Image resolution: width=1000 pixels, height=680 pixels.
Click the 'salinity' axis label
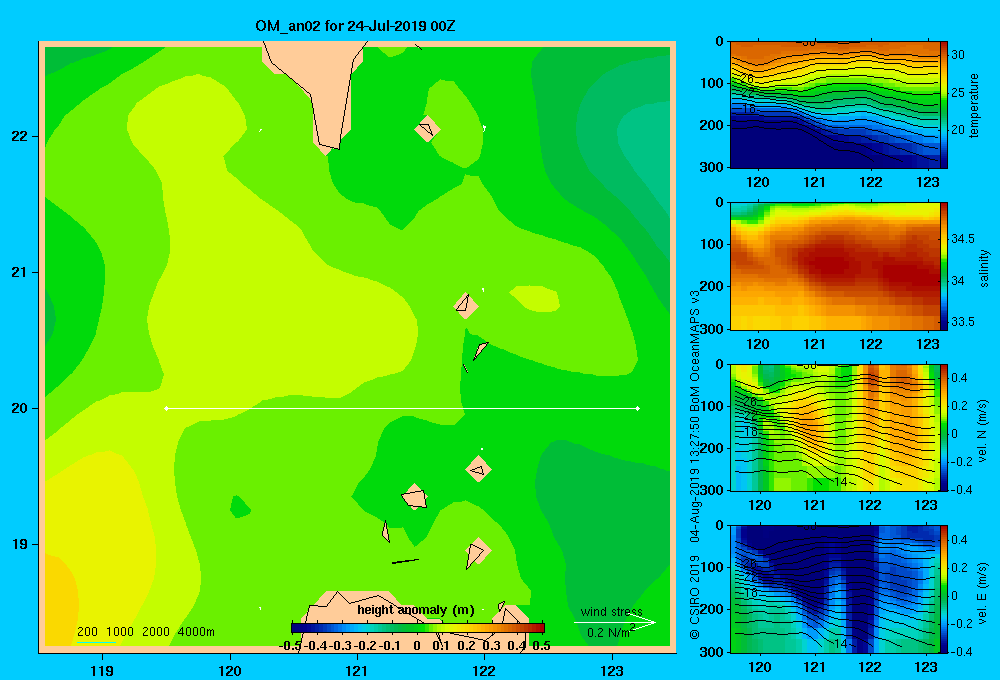(x=983, y=268)
